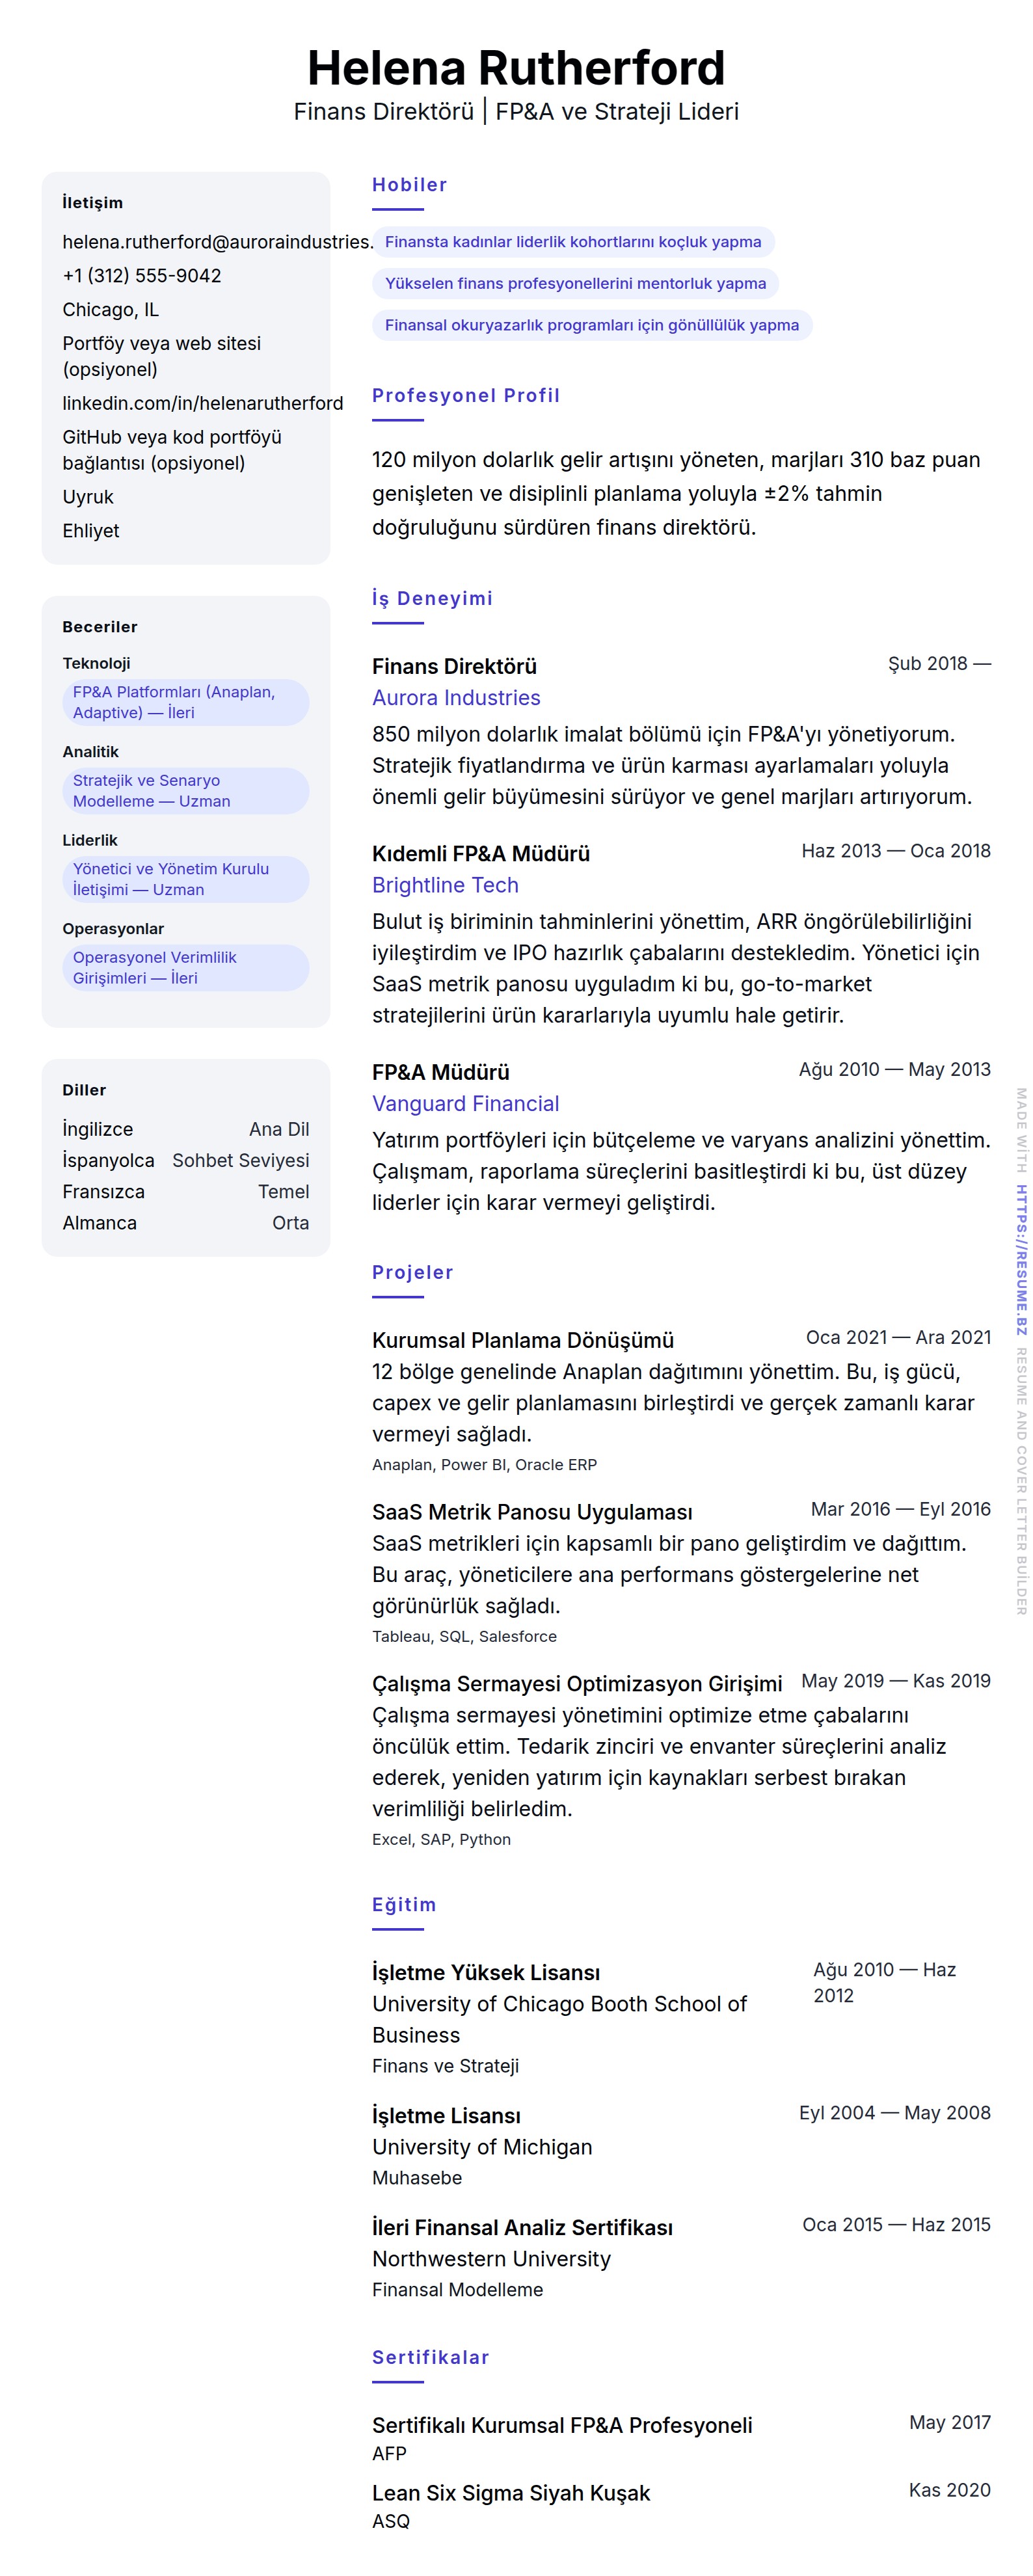This screenshot has height=2576, width=1033.
Task: Click the phone number +1 (312) 555-9042
Action: tap(142, 276)
